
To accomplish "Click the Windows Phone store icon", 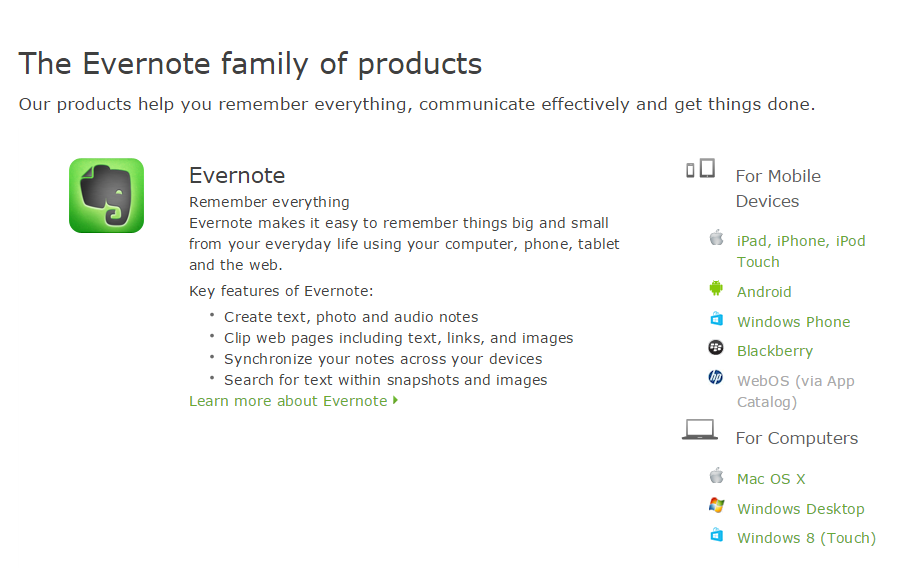I will 716,318.
